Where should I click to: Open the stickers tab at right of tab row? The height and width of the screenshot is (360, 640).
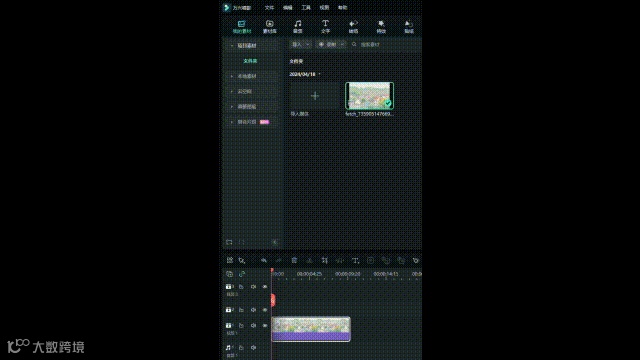(409, 27)
